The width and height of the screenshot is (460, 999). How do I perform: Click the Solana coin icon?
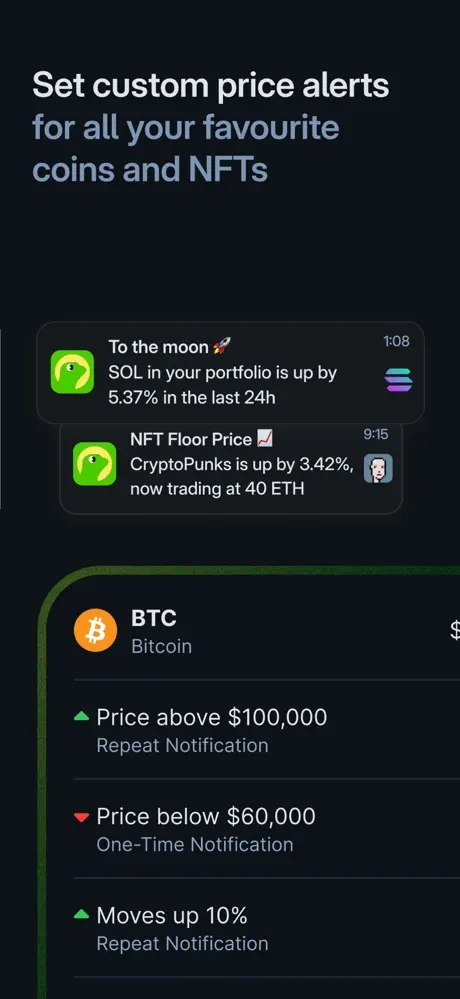[x=399, y=380]
